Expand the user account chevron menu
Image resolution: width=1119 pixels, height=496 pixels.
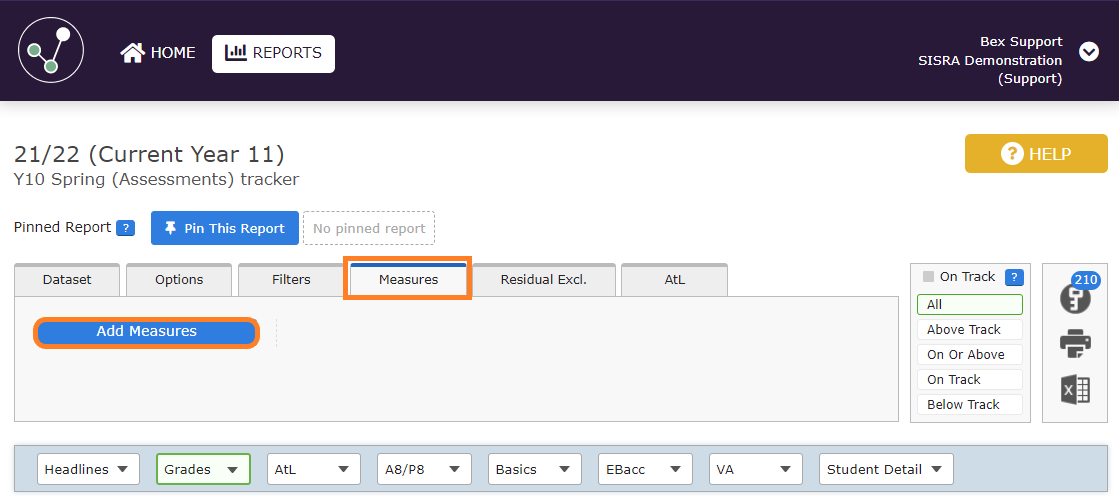(1089, 52)
